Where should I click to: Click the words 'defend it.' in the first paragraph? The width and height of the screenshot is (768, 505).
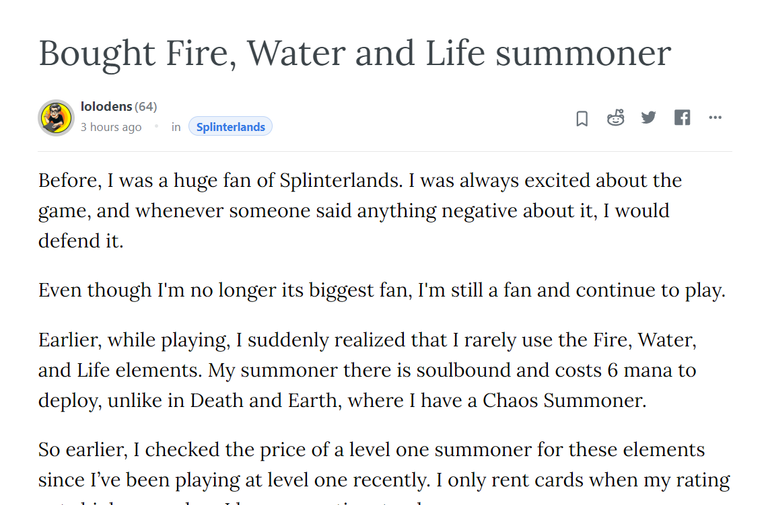point(81,241)
